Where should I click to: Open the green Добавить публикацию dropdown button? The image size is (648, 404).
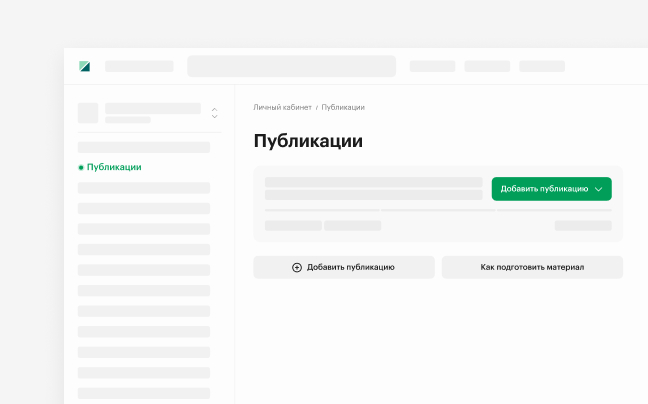click(551, 189)
